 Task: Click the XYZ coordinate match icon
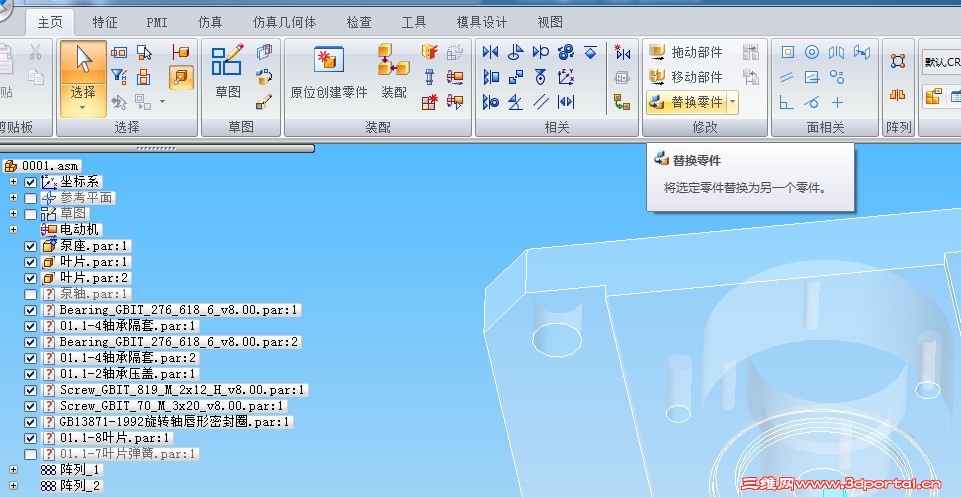(x=566, y=77)
